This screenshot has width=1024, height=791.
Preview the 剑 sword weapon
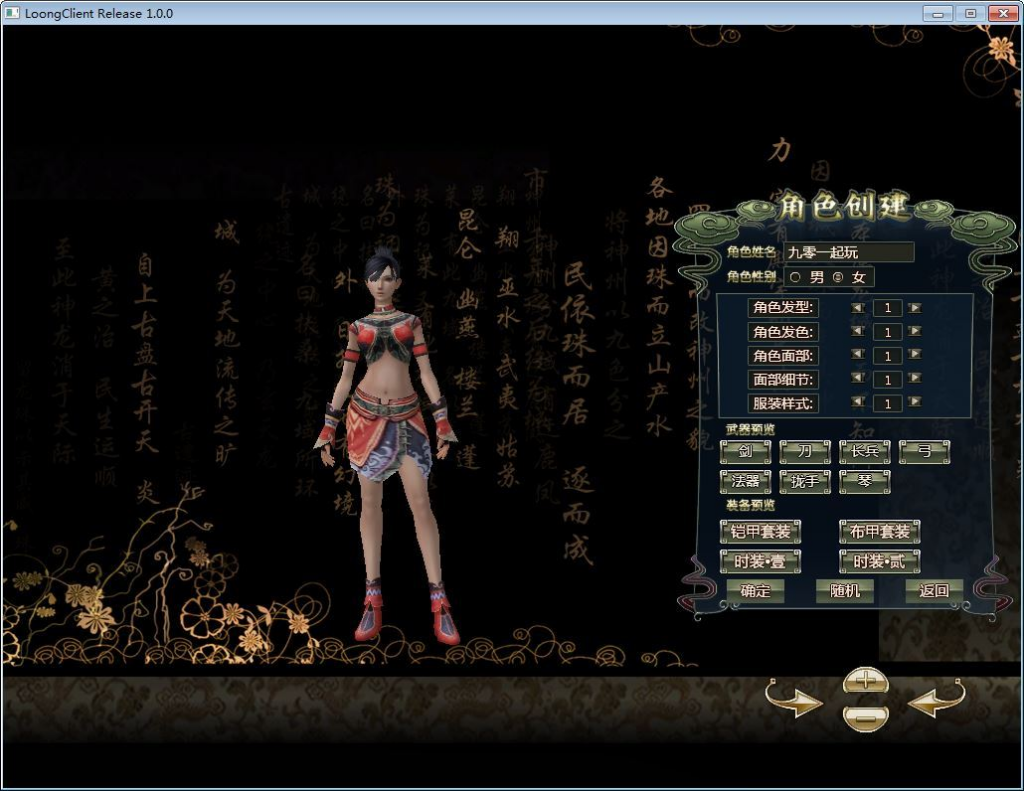(744, 452)
